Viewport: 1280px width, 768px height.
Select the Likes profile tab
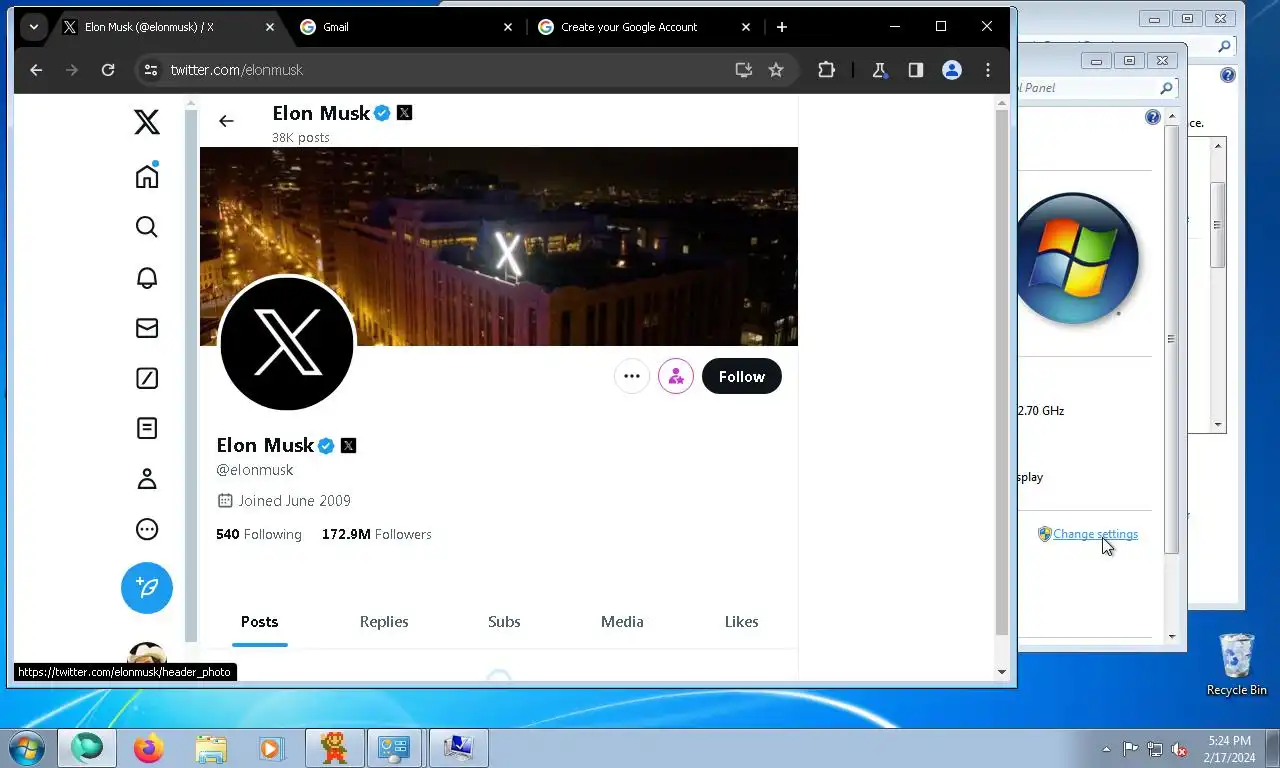click(x=741, y=622)
